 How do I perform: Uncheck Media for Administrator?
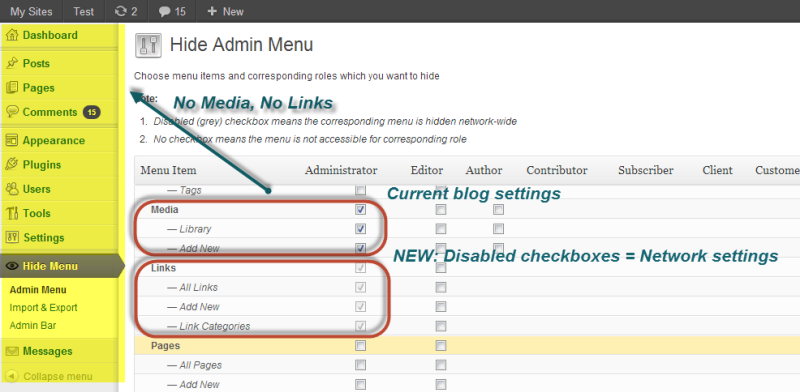[x=361, y=209]
